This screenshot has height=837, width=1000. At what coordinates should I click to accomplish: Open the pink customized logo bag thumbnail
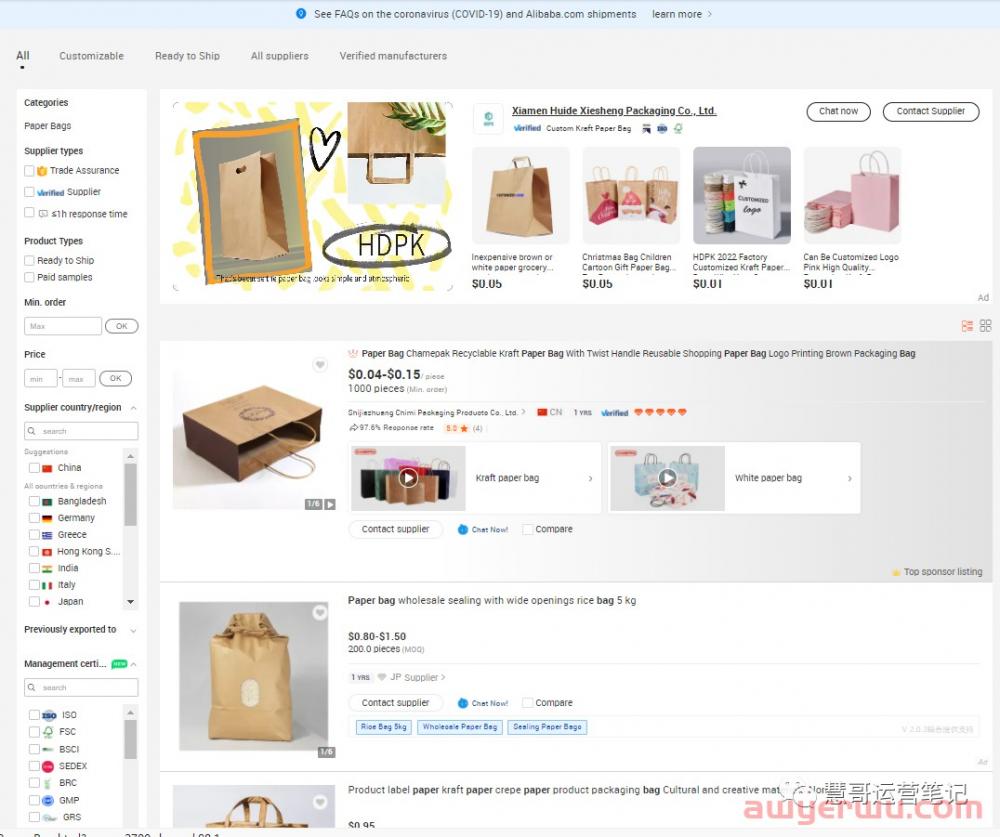click(x=852, y=195)
